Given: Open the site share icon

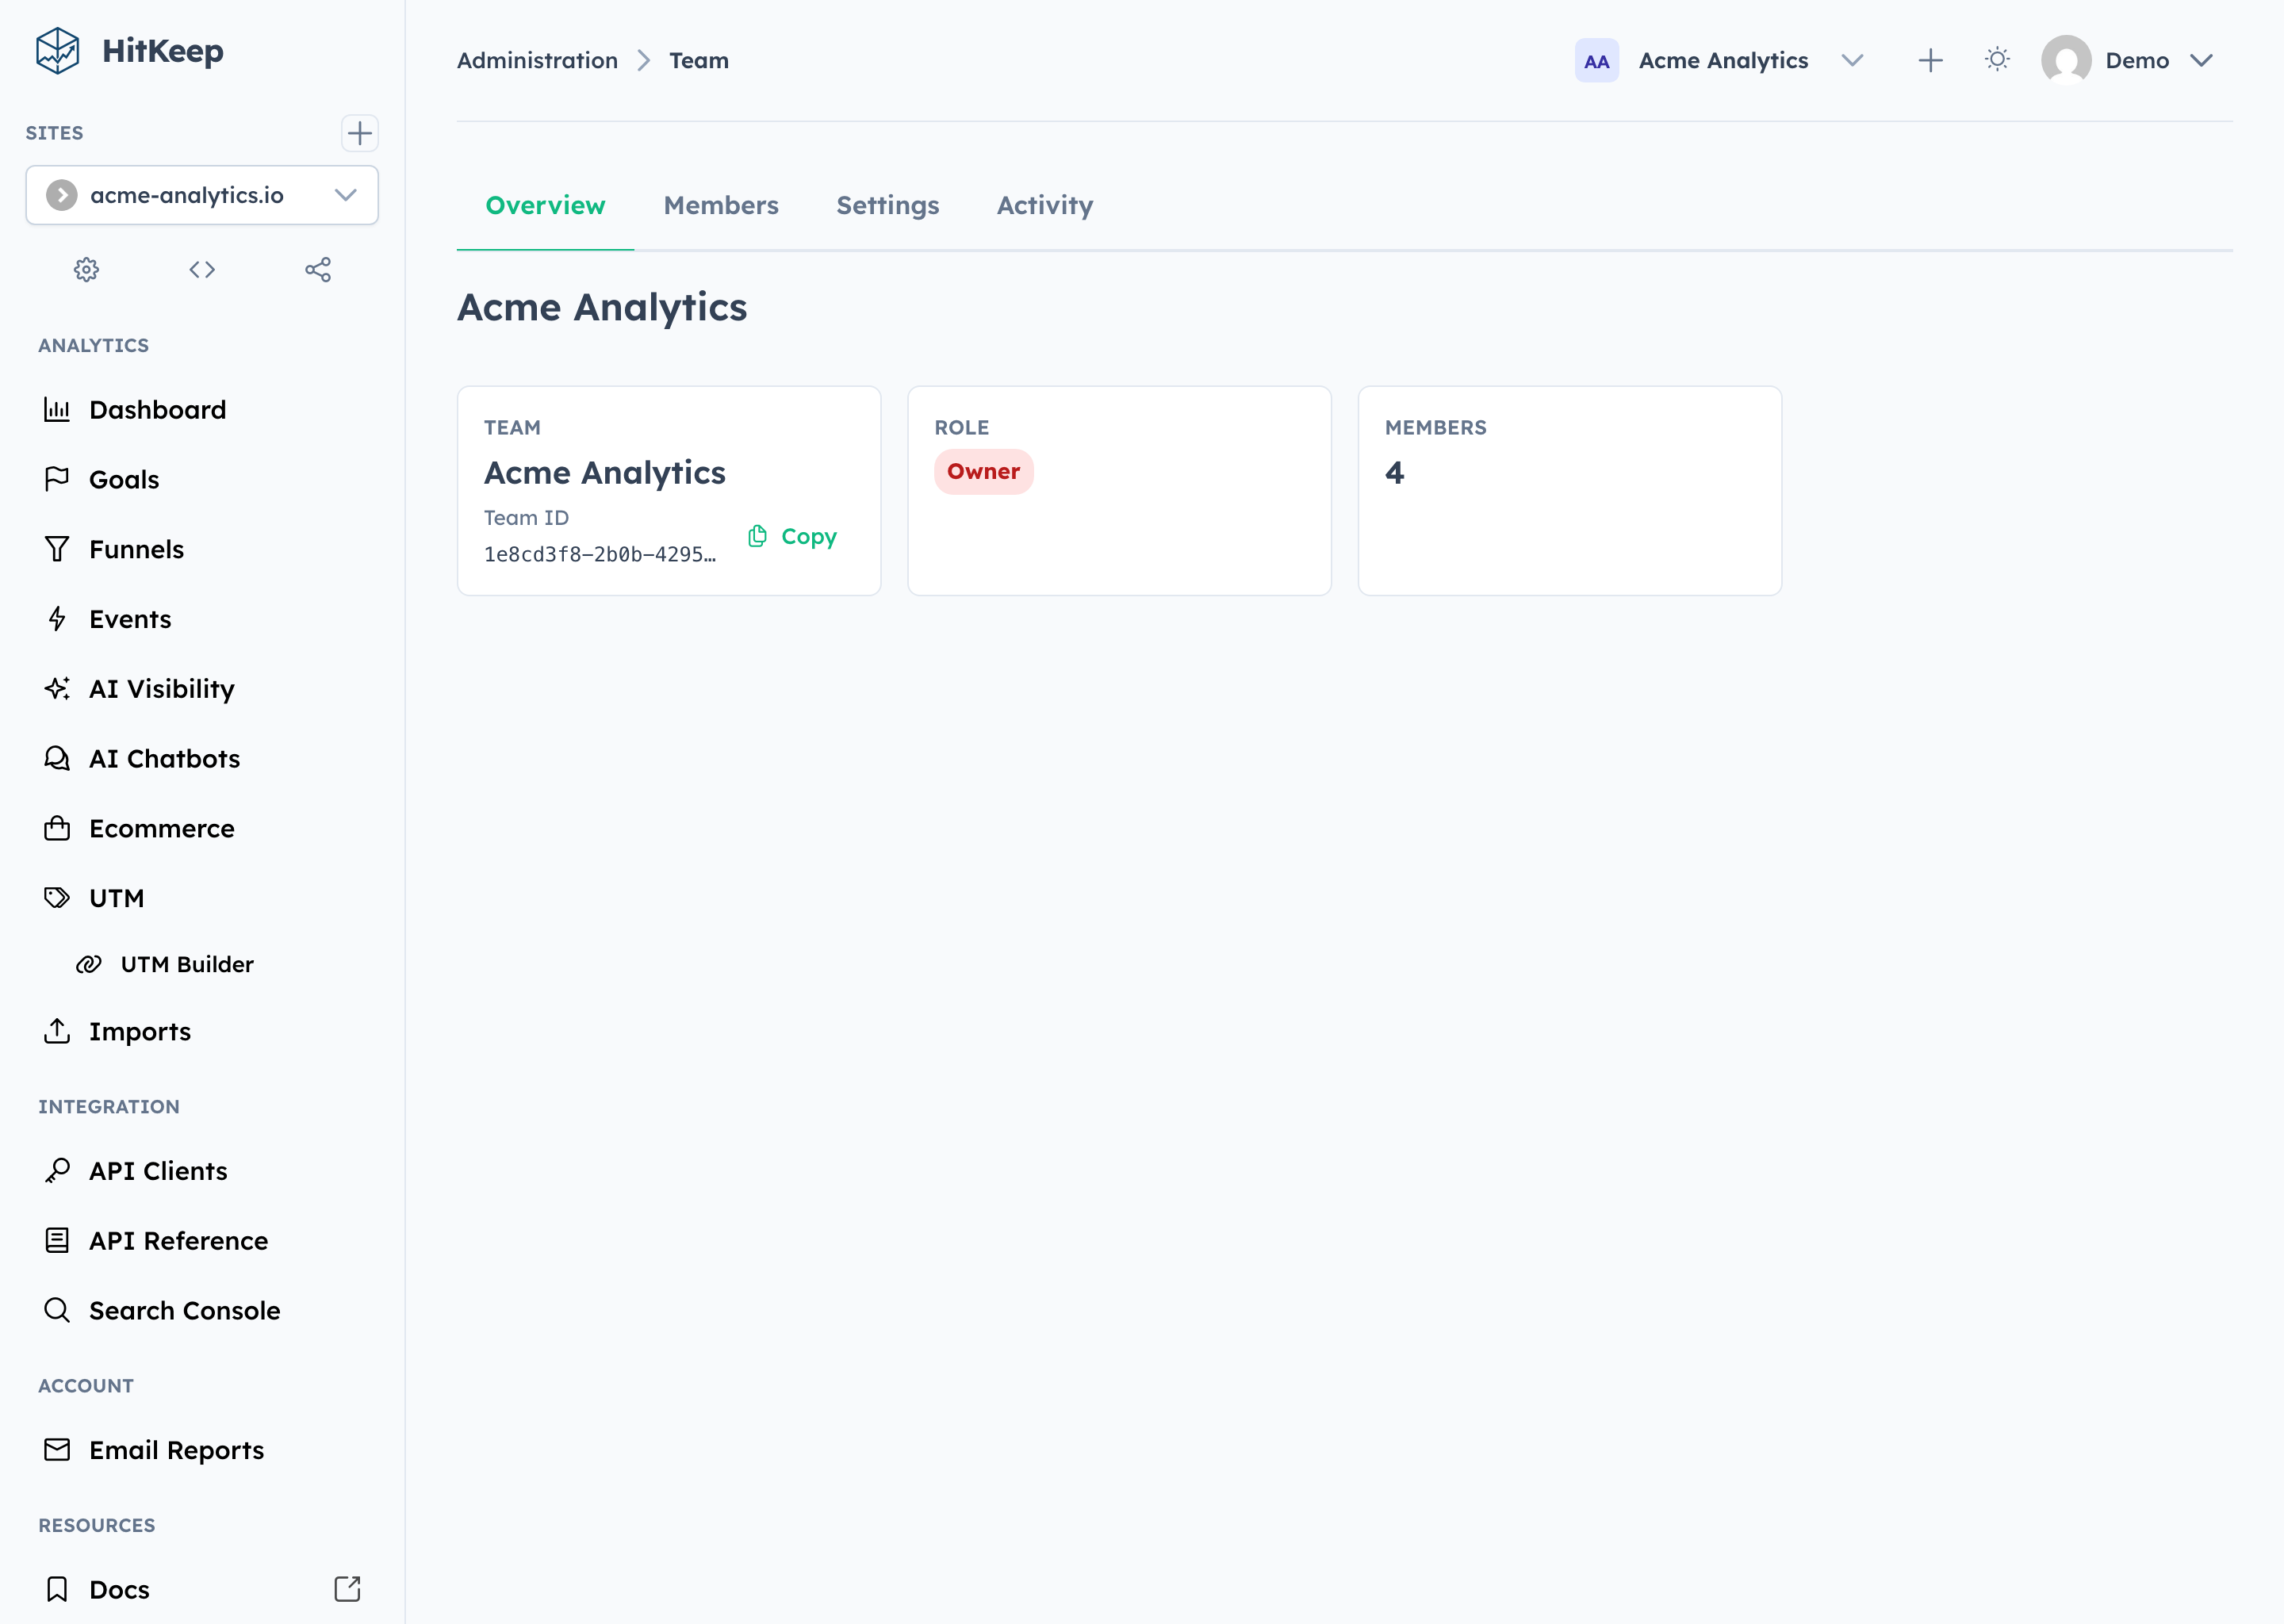Looking at the screenshot, I should click(x=318, y=270).
